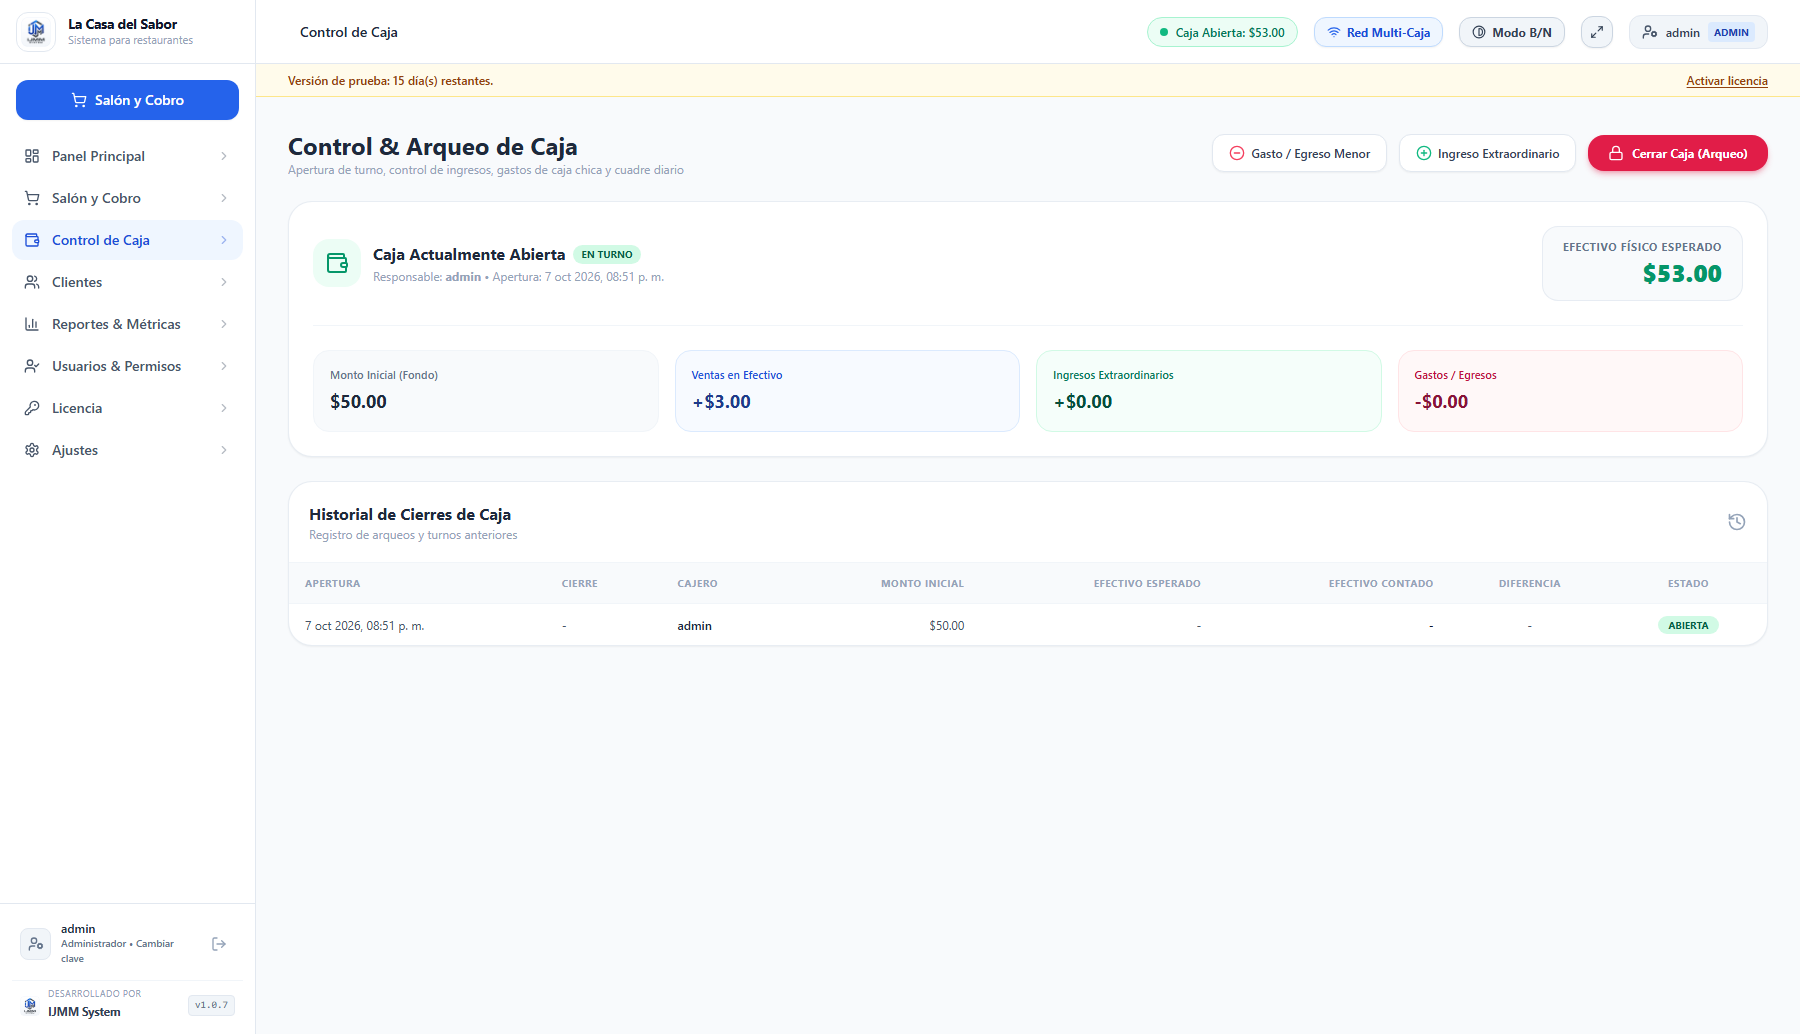
Task: Click the Activar licencia link
Action: (x=1727, y=81)
